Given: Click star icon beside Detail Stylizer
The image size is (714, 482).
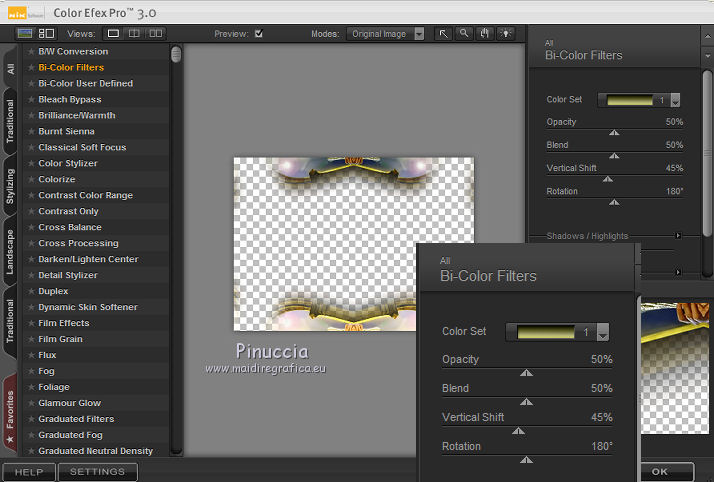Looking at the screenshot, I should click(31, 275).
